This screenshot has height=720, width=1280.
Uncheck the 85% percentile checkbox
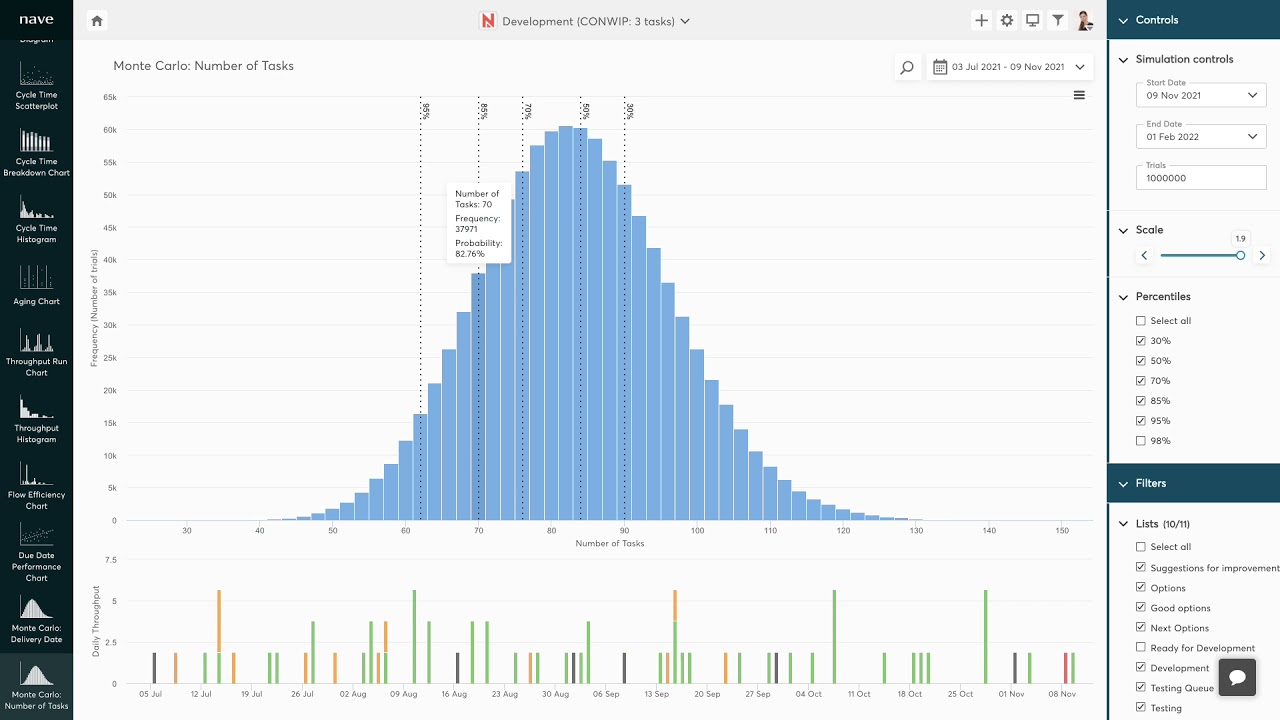1141,401
